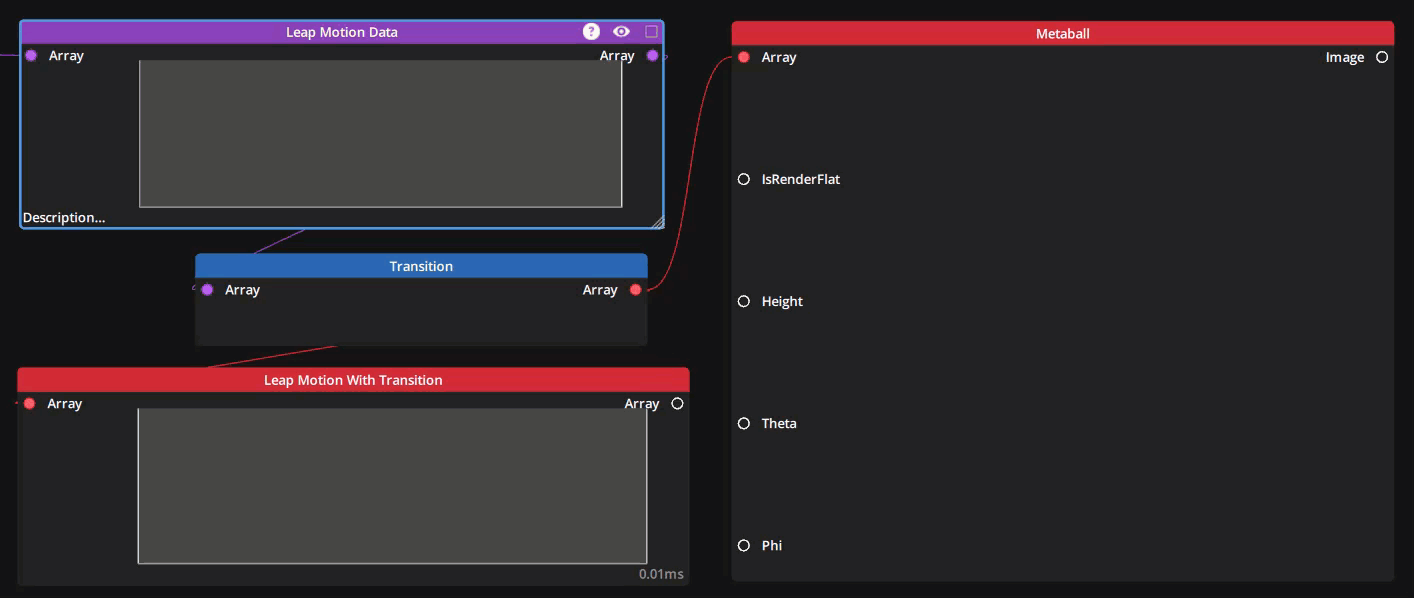
Task: Click preview area inside Leap Motion With Transition
Action: click(x=392, y=486)
